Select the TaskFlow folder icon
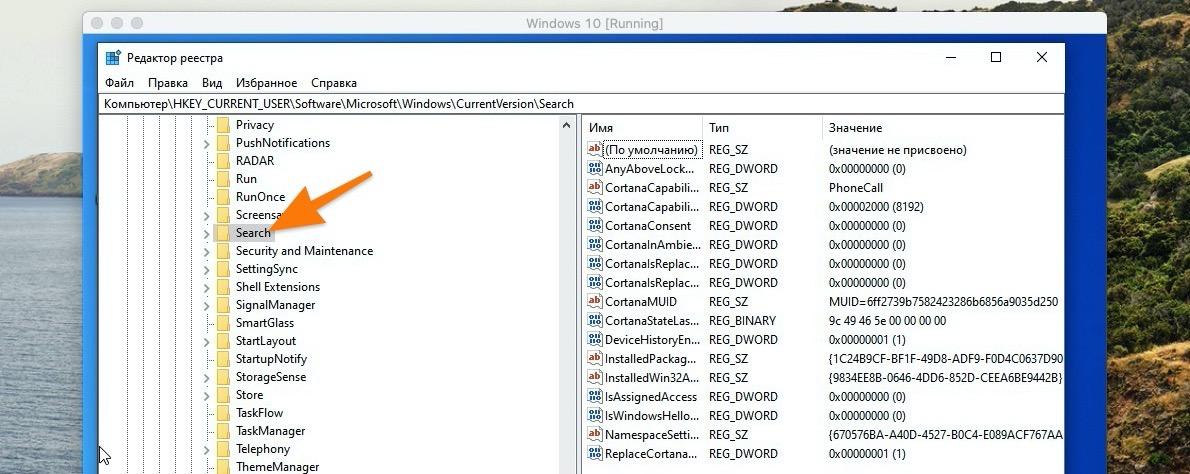 click(x=223, y=413)
